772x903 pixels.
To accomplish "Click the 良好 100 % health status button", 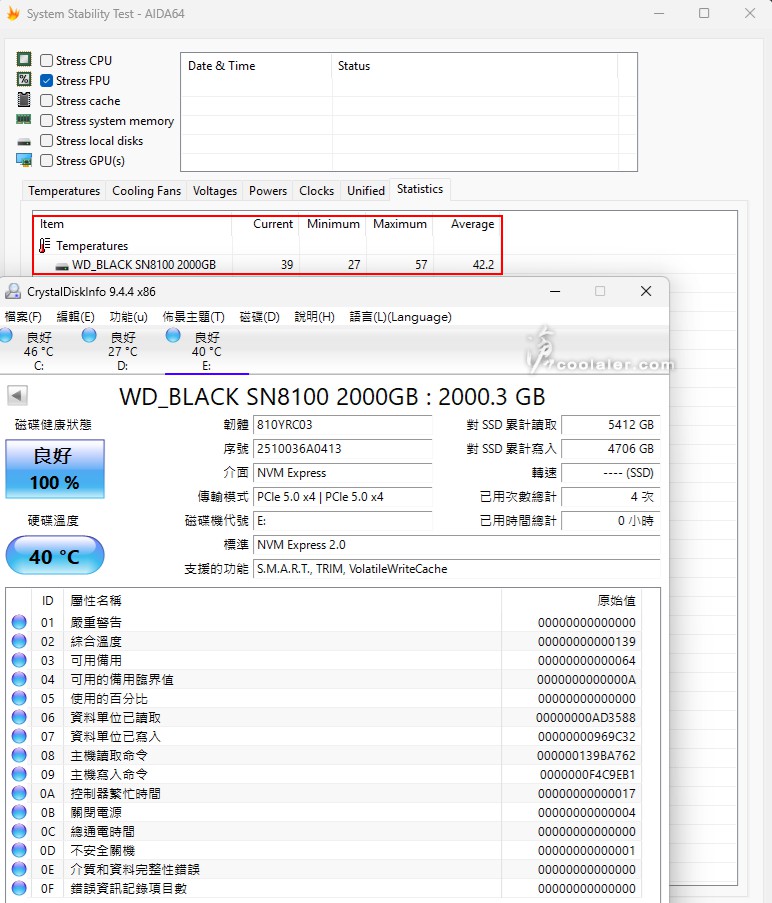I will [55, 469].
